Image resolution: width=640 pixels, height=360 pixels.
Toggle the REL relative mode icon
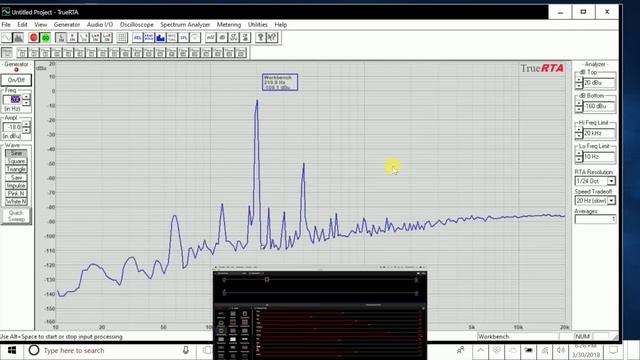(138, 38)
